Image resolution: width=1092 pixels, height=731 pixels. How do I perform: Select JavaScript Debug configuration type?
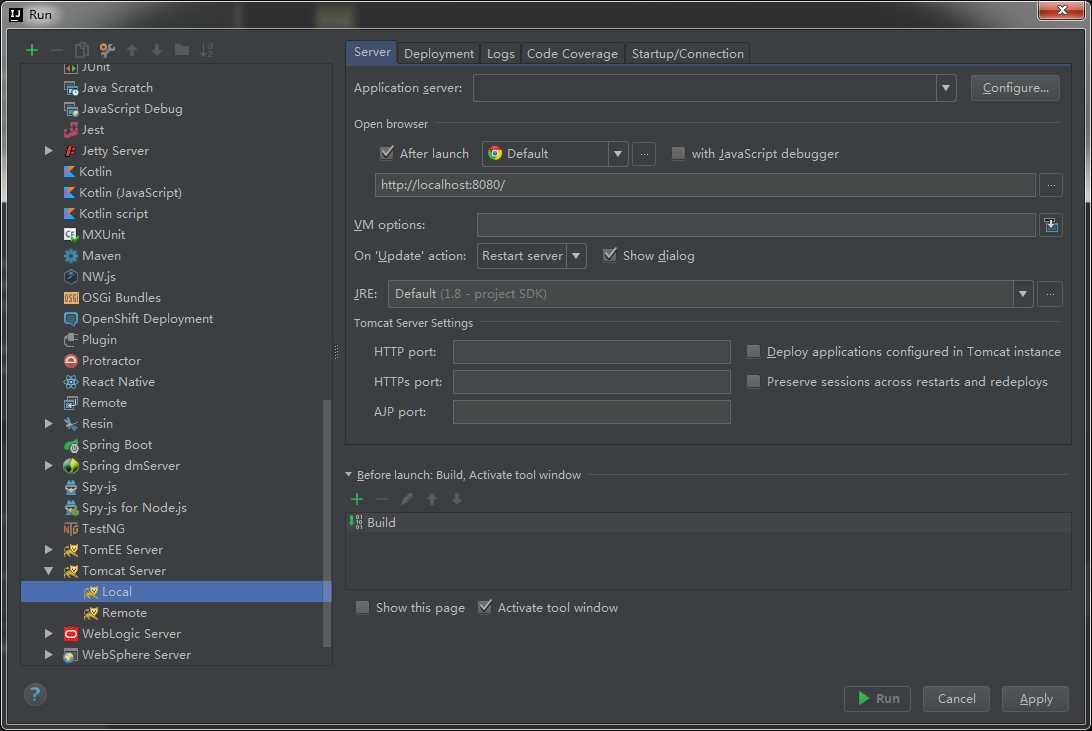tap(132, 109)
